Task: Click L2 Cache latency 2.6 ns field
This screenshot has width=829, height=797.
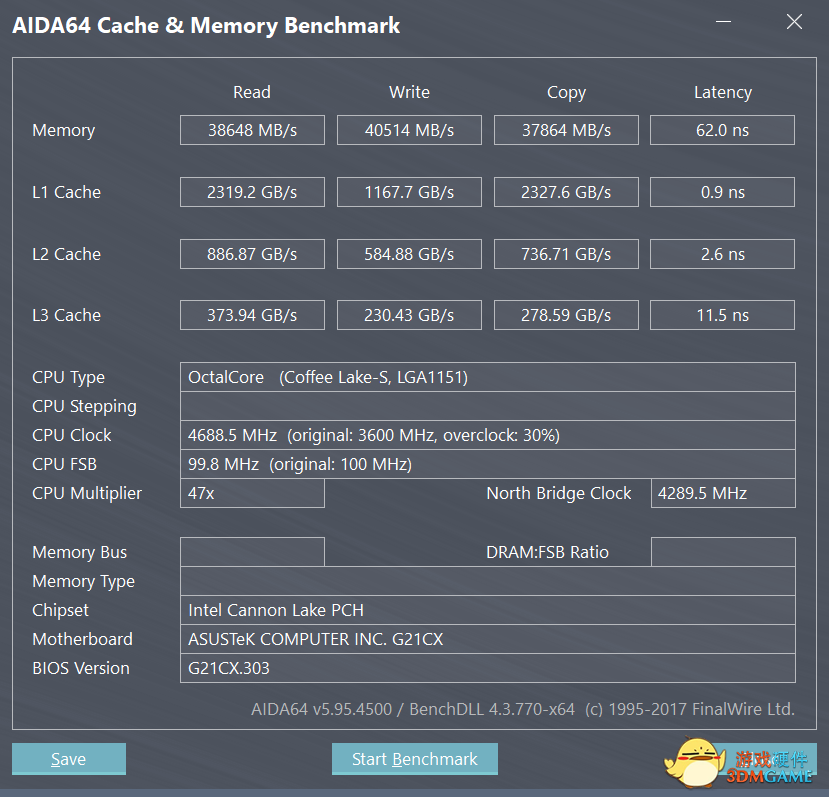Action: coord(722,254)
